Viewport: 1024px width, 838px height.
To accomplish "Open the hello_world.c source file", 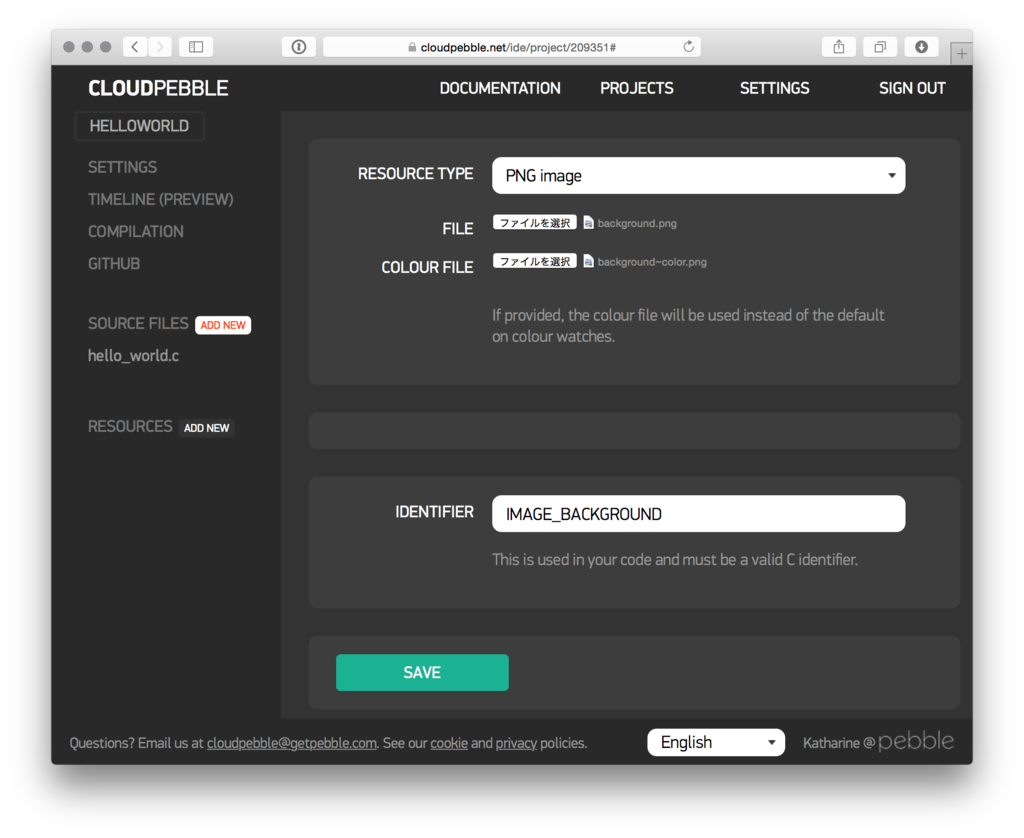I will point(133,355).
